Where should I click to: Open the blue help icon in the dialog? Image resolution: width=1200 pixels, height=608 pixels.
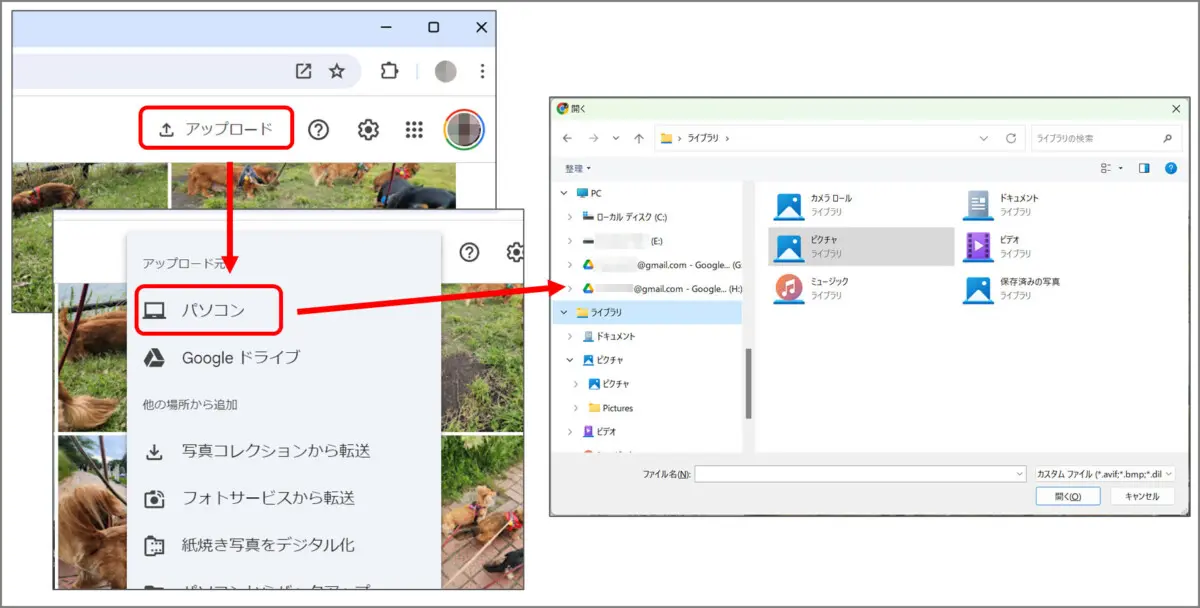point(1170,168)
